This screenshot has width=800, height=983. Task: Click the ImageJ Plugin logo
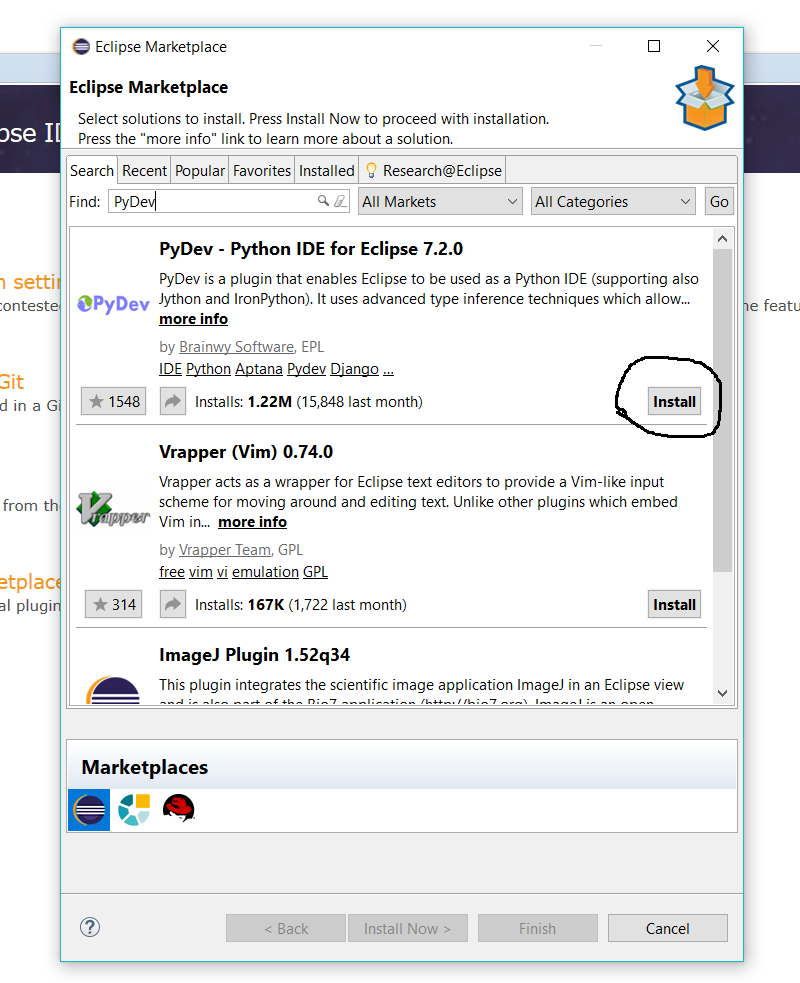(113, 690)
